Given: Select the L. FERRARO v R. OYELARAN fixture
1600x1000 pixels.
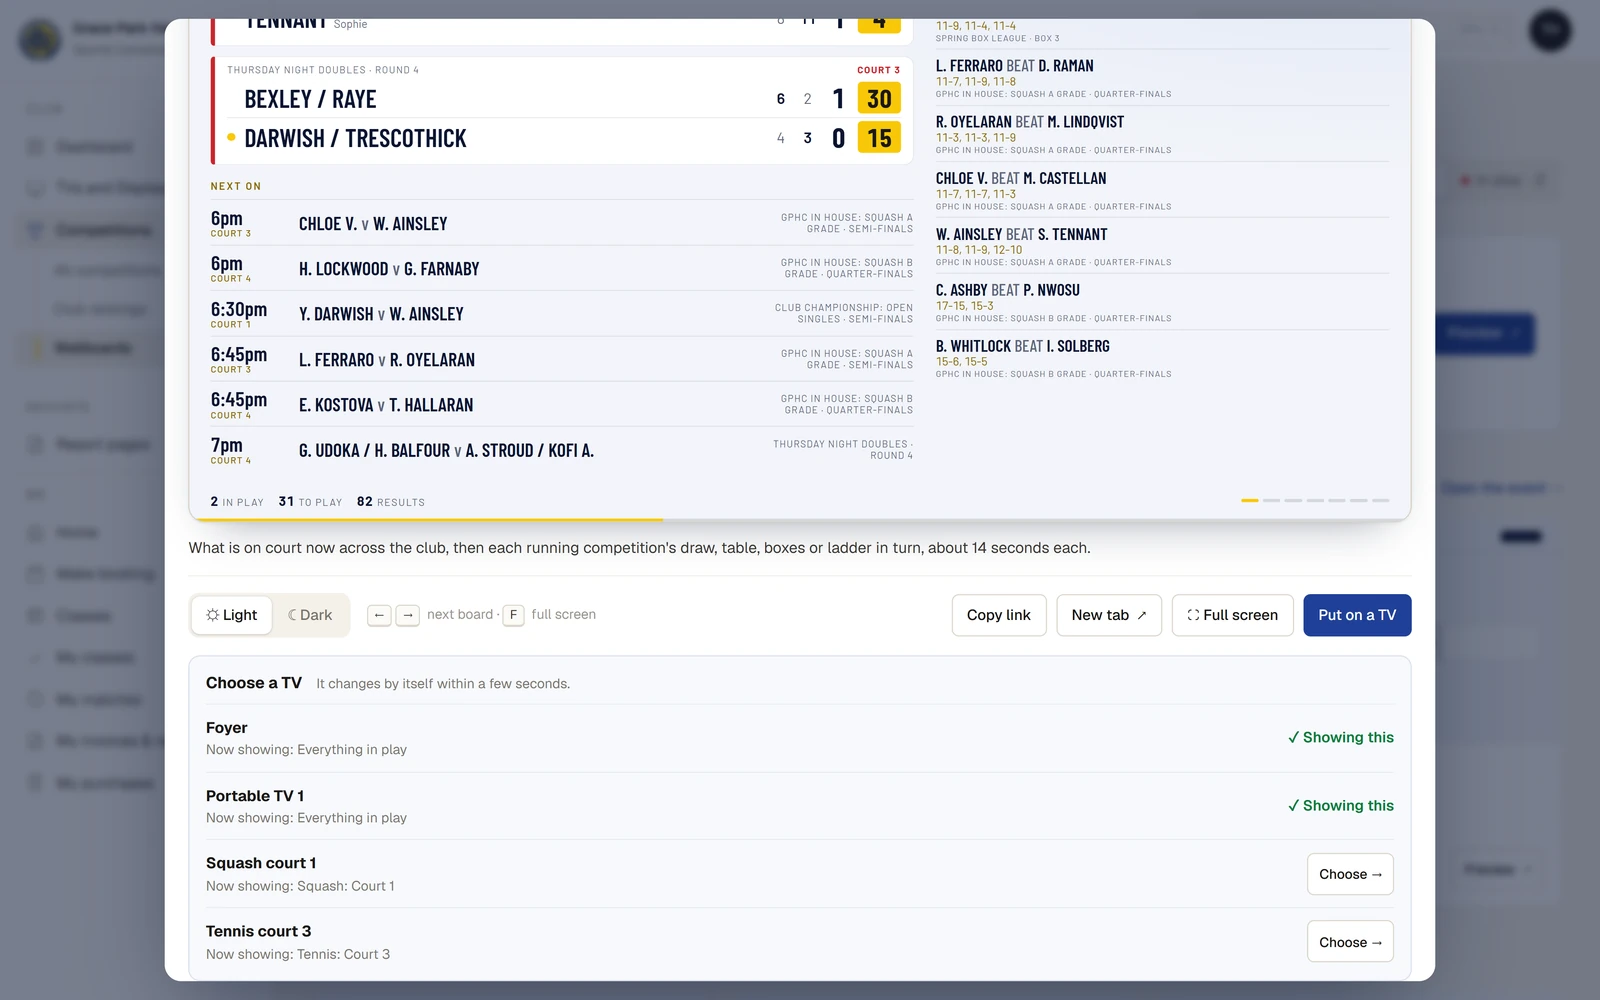Looking at the screenshot, I should tap(562, 359).
